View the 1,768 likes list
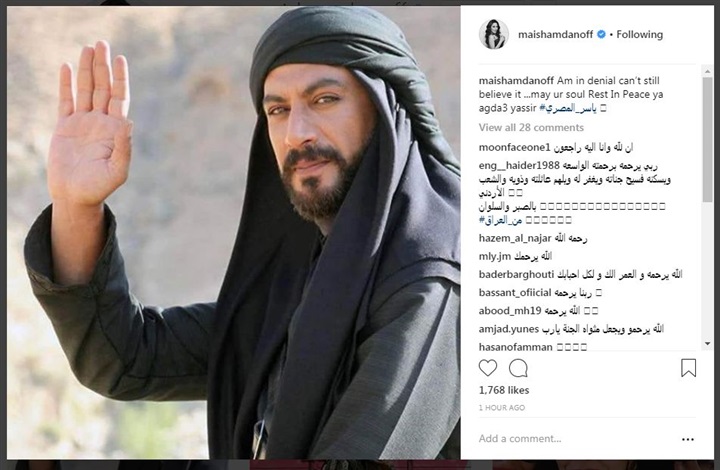This screenshot has width=720, height=470. coord(504,390)
